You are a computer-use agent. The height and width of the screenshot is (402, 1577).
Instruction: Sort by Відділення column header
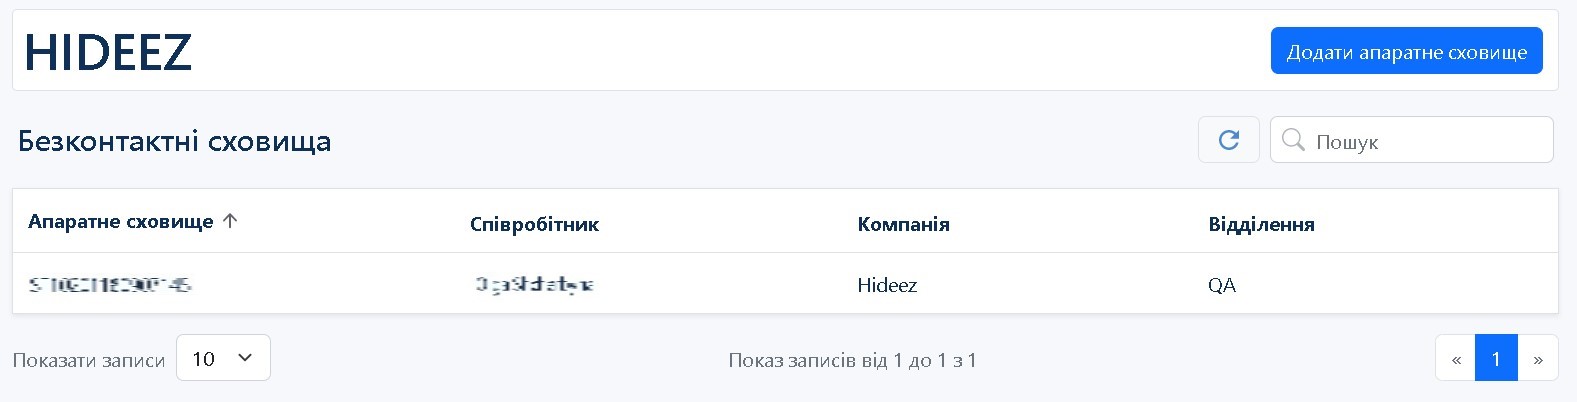coord(1261,224)
